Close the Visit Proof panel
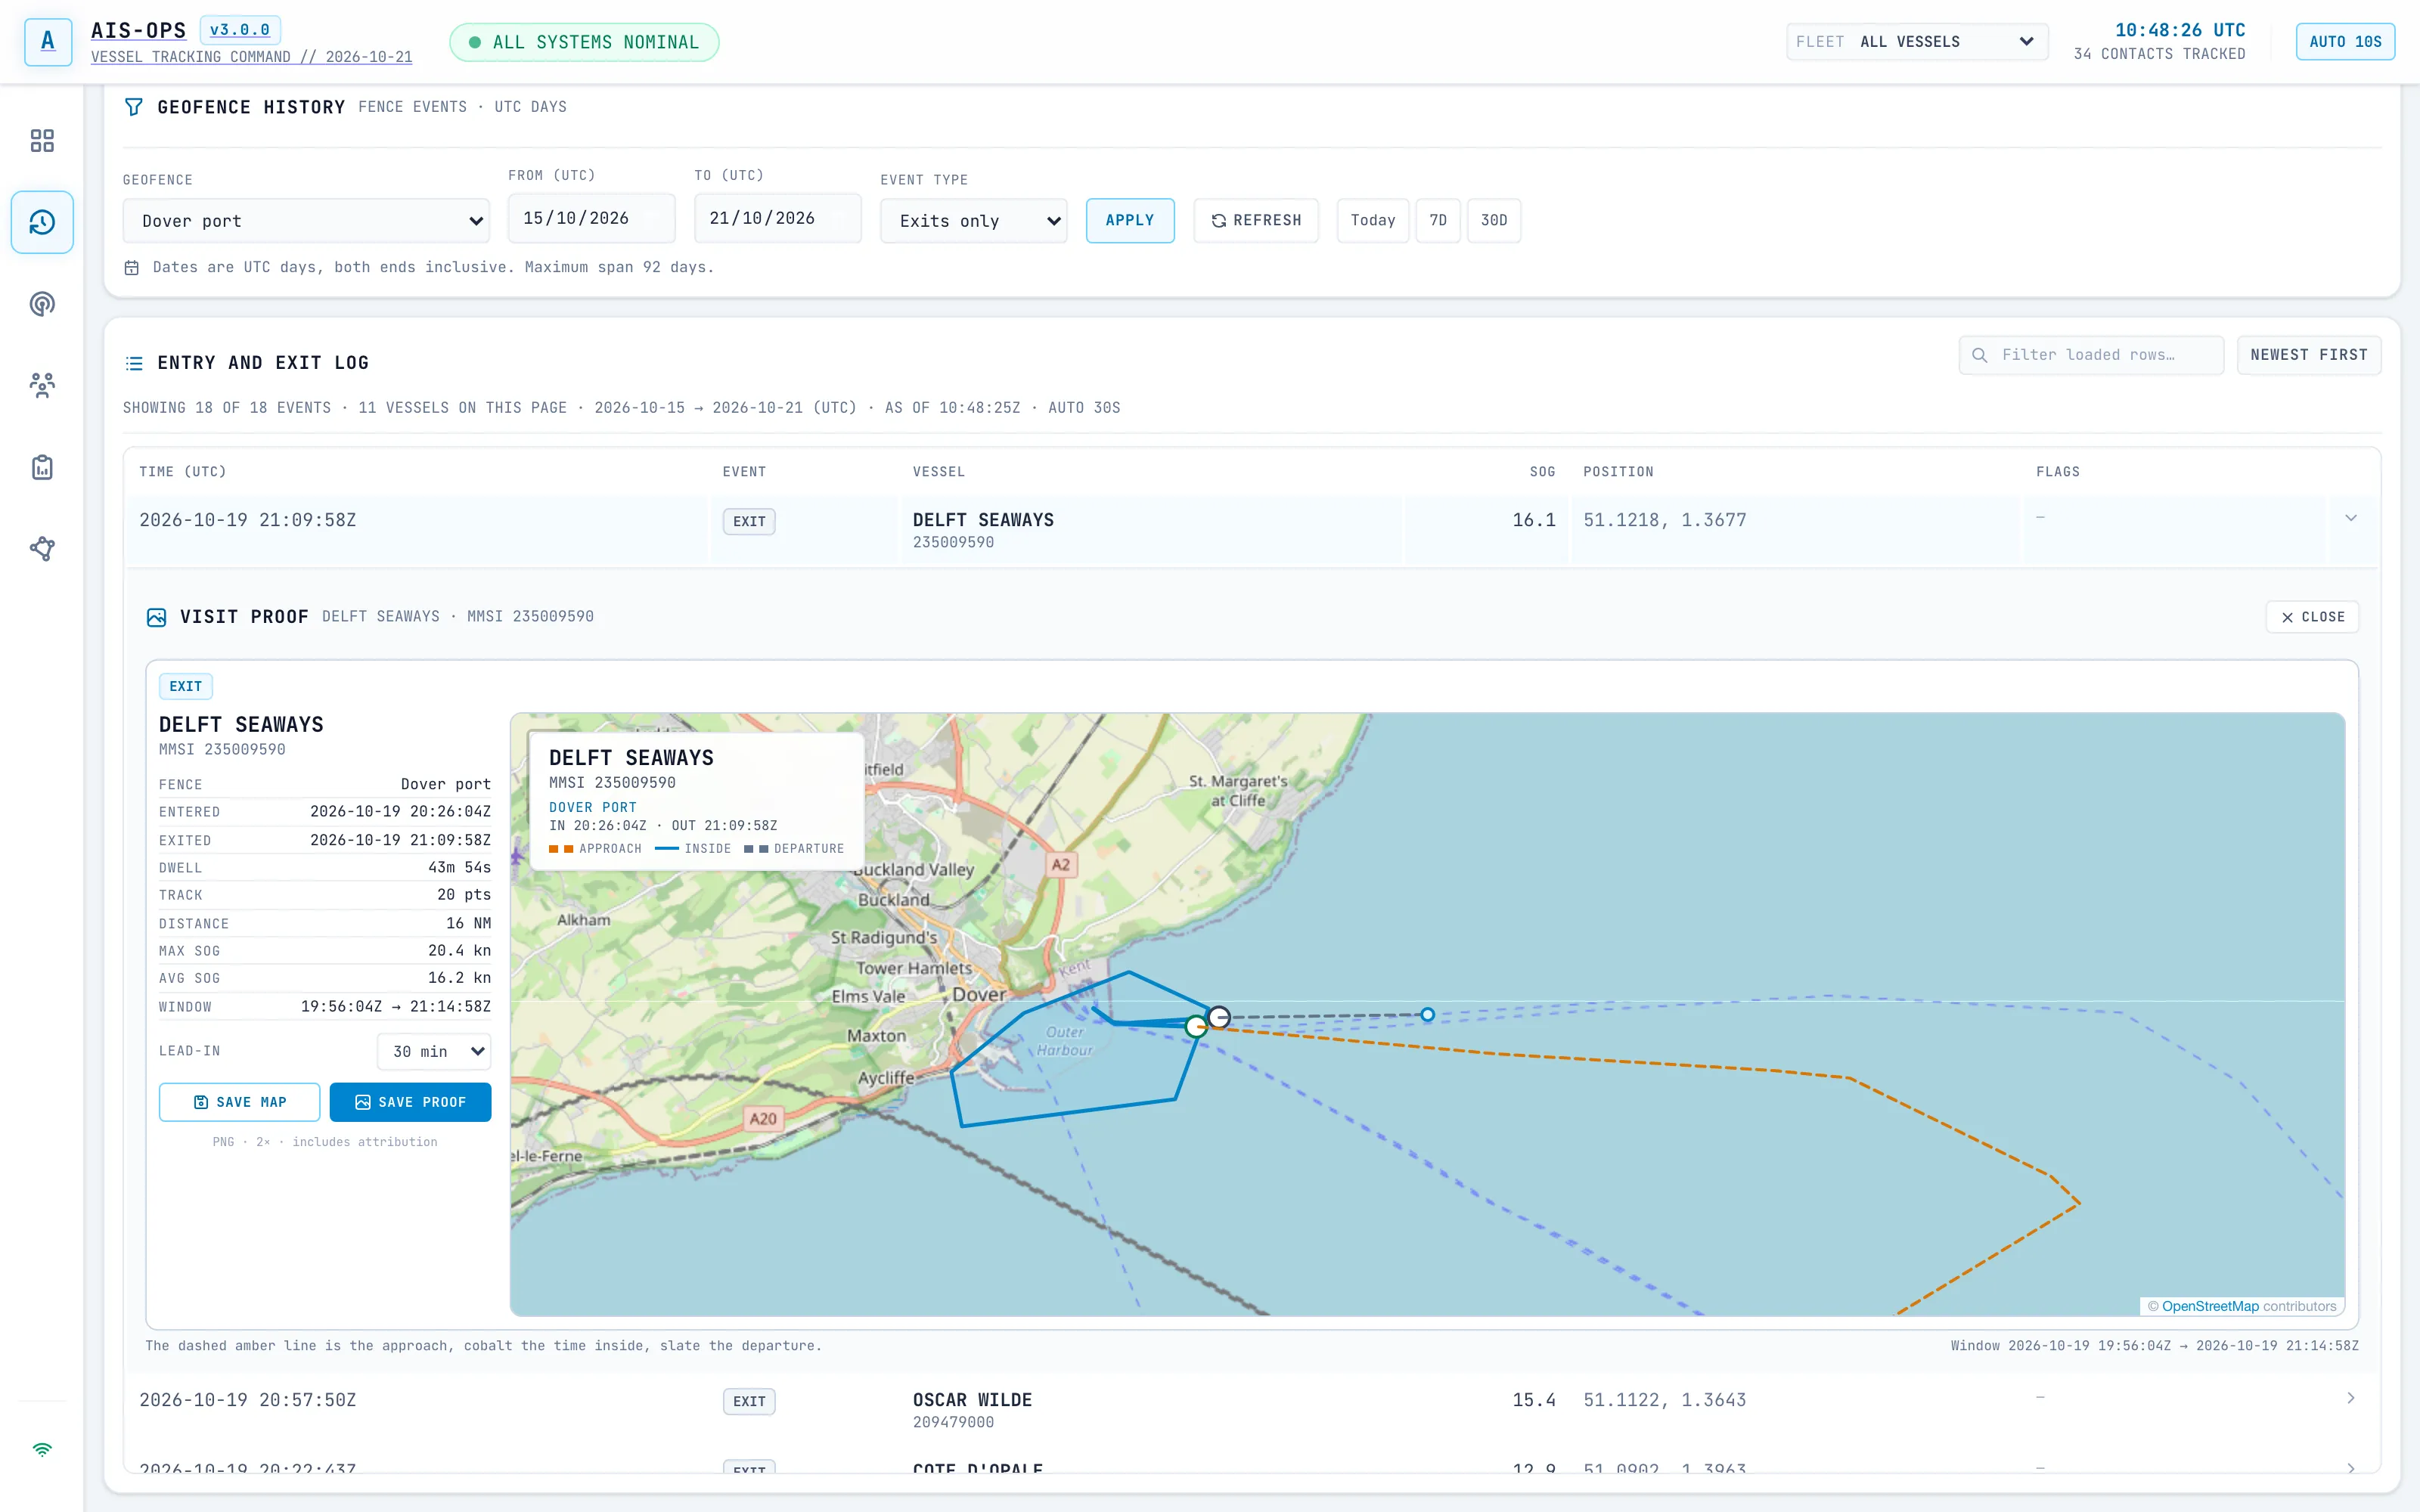 tap(2312, 617)
